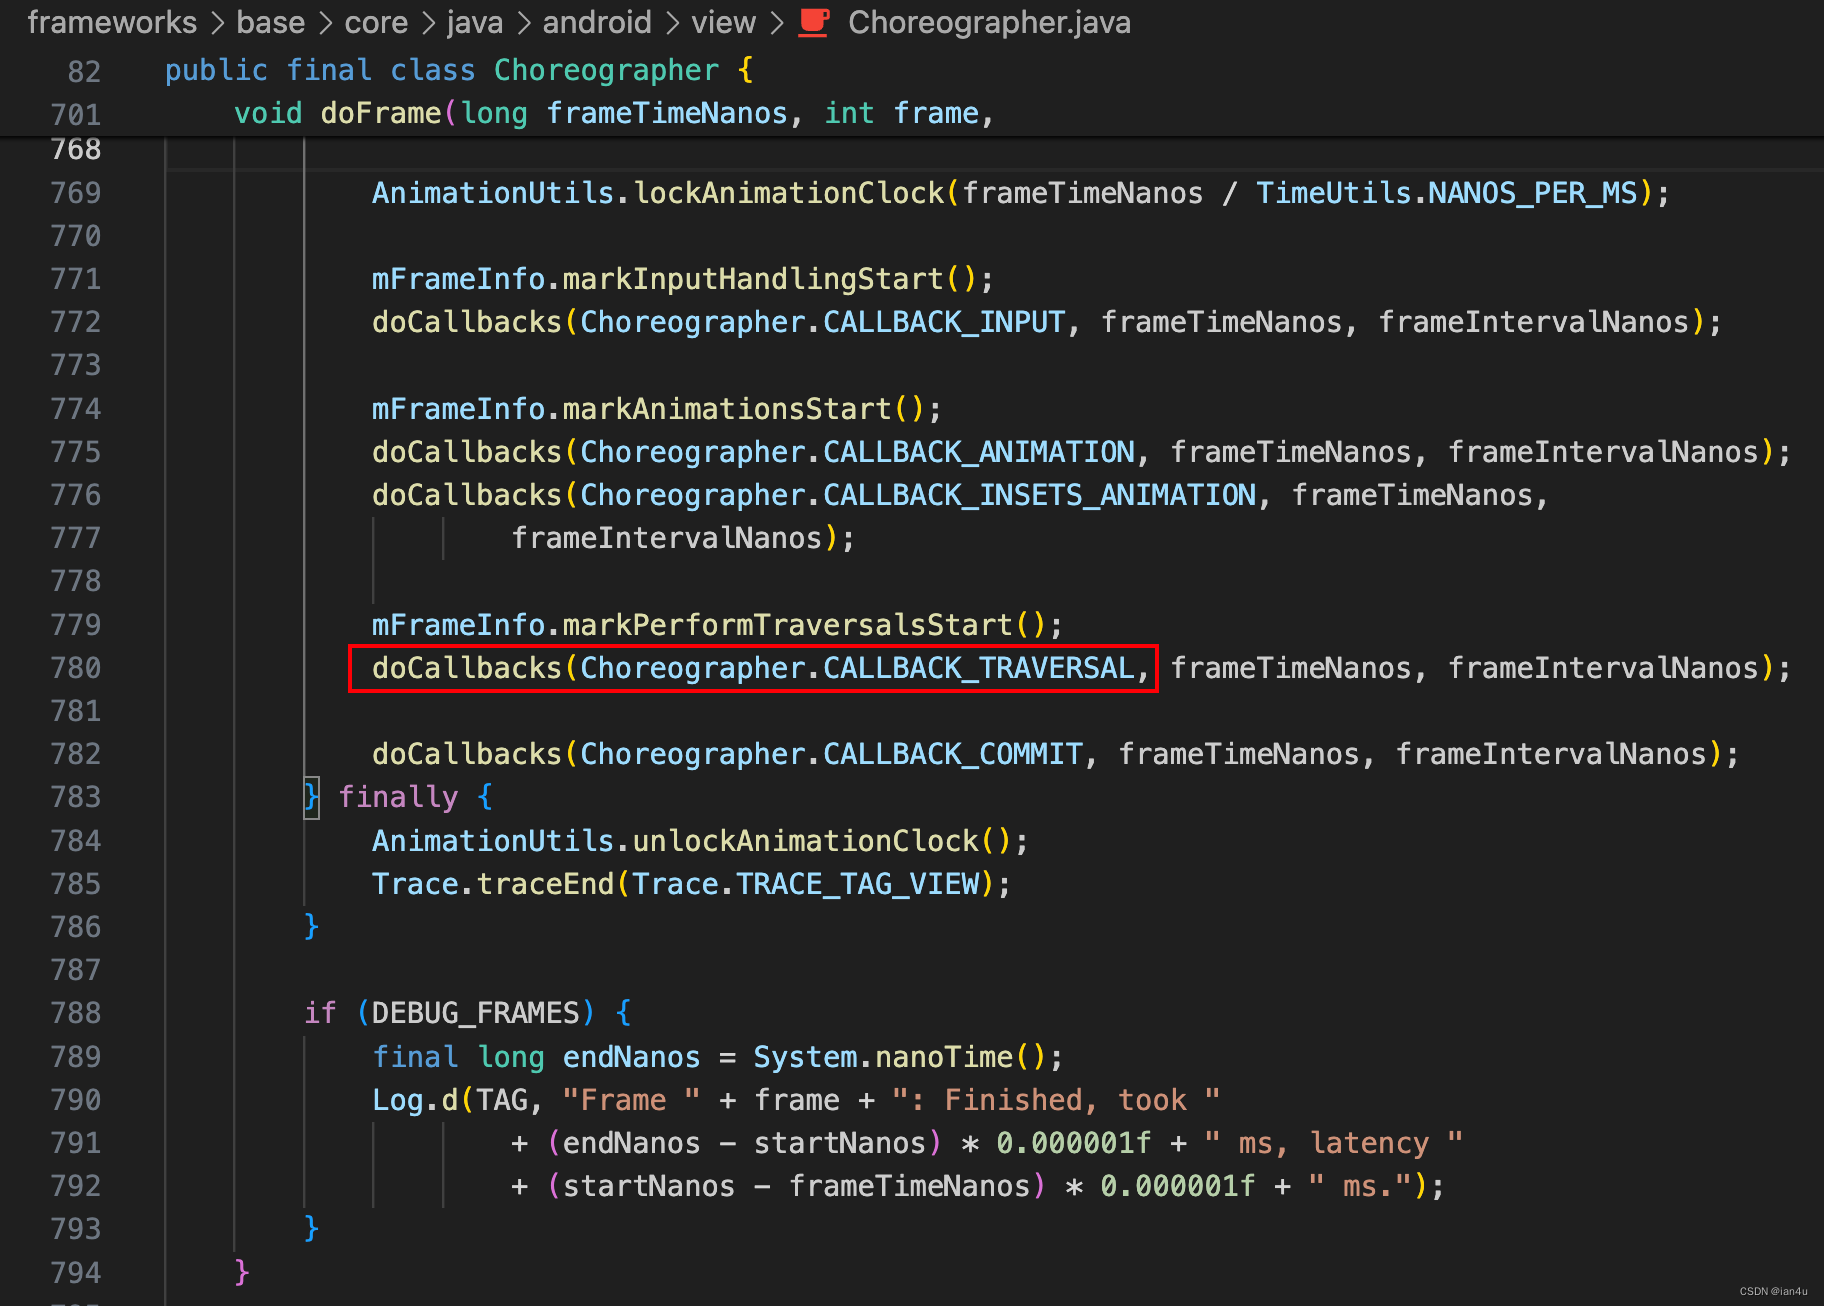The height and width of the screenshot is (1306, 1824).
Task: Click 'startNanos' on line 792
Action: [x=649, y=1186]
